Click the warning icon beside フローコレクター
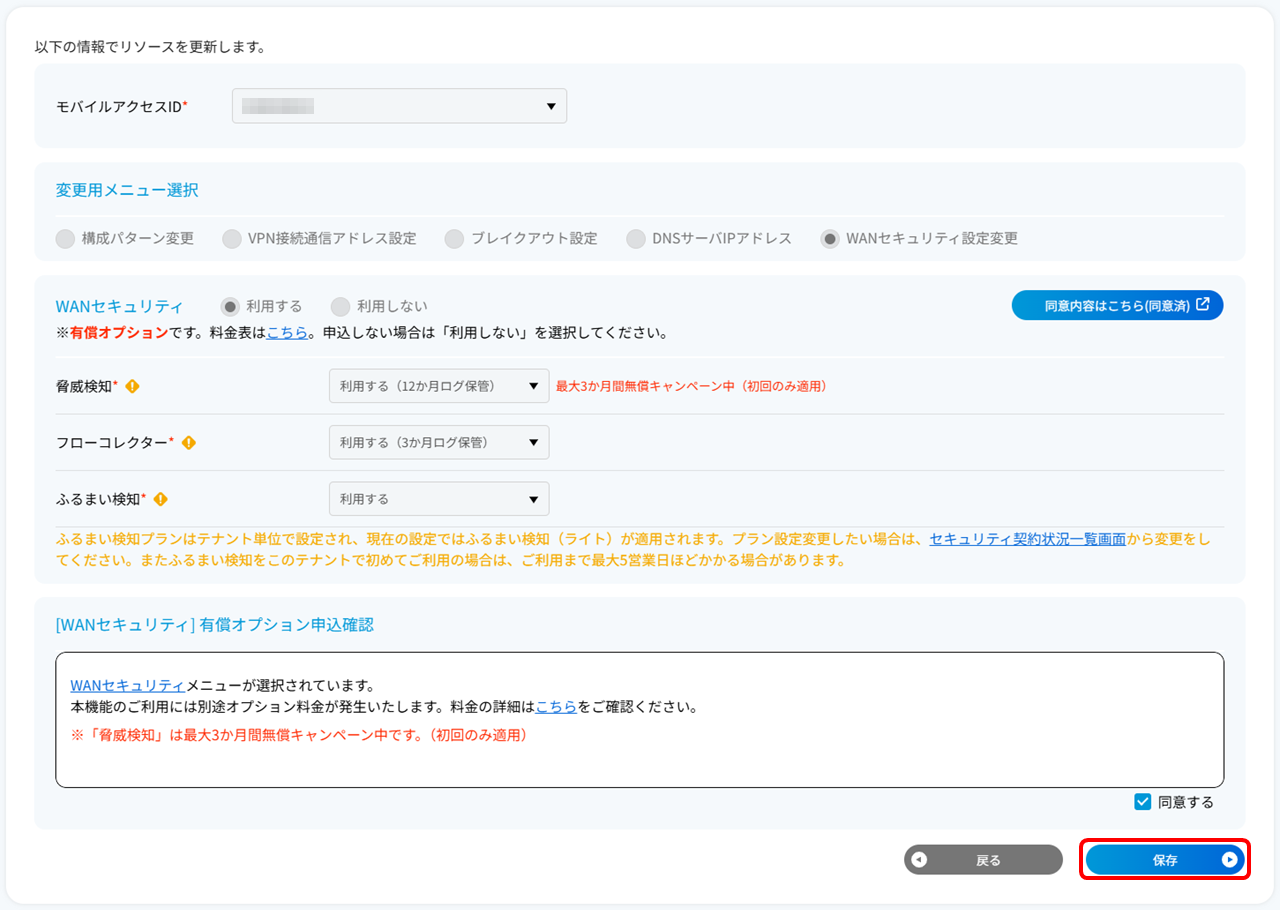 pos(188,442)
